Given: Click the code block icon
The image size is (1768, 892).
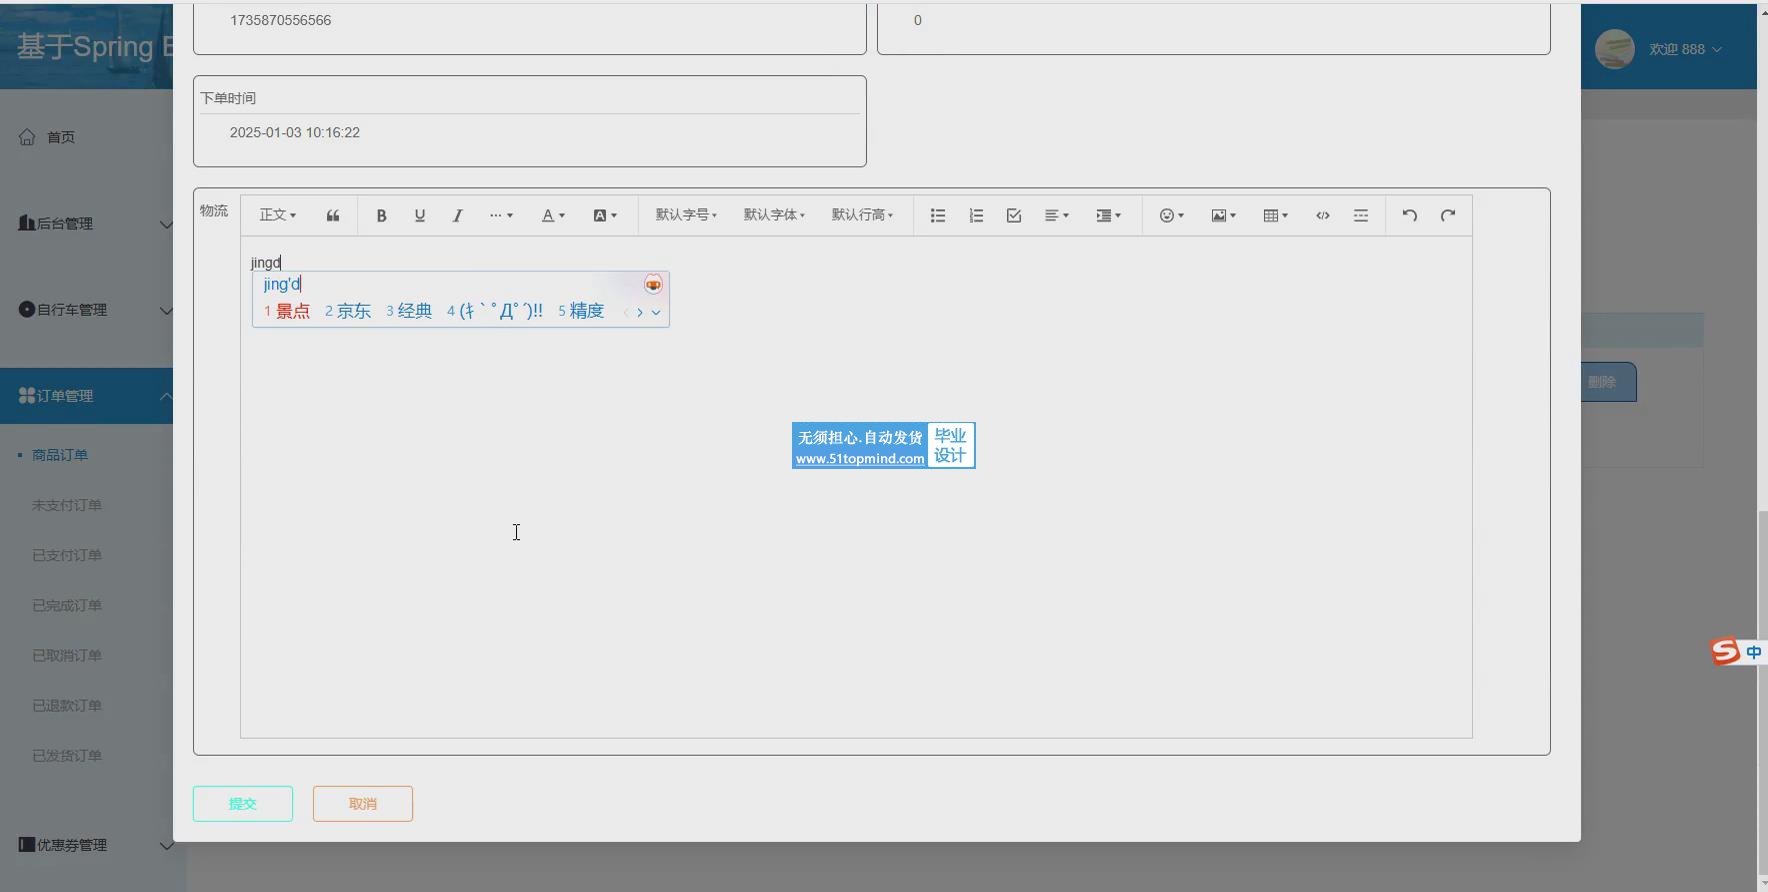Looking at the screenshot, I should [x=1323, y=216].
